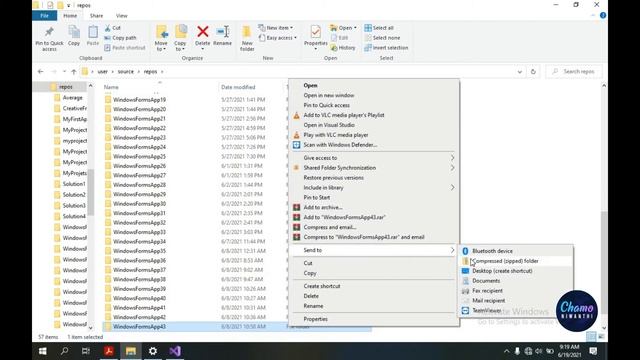Image resolution: width=640 pixels, height=360 pixels.
Task: Click Paste shortcut in the ribbon
Action: pos(125,48)
